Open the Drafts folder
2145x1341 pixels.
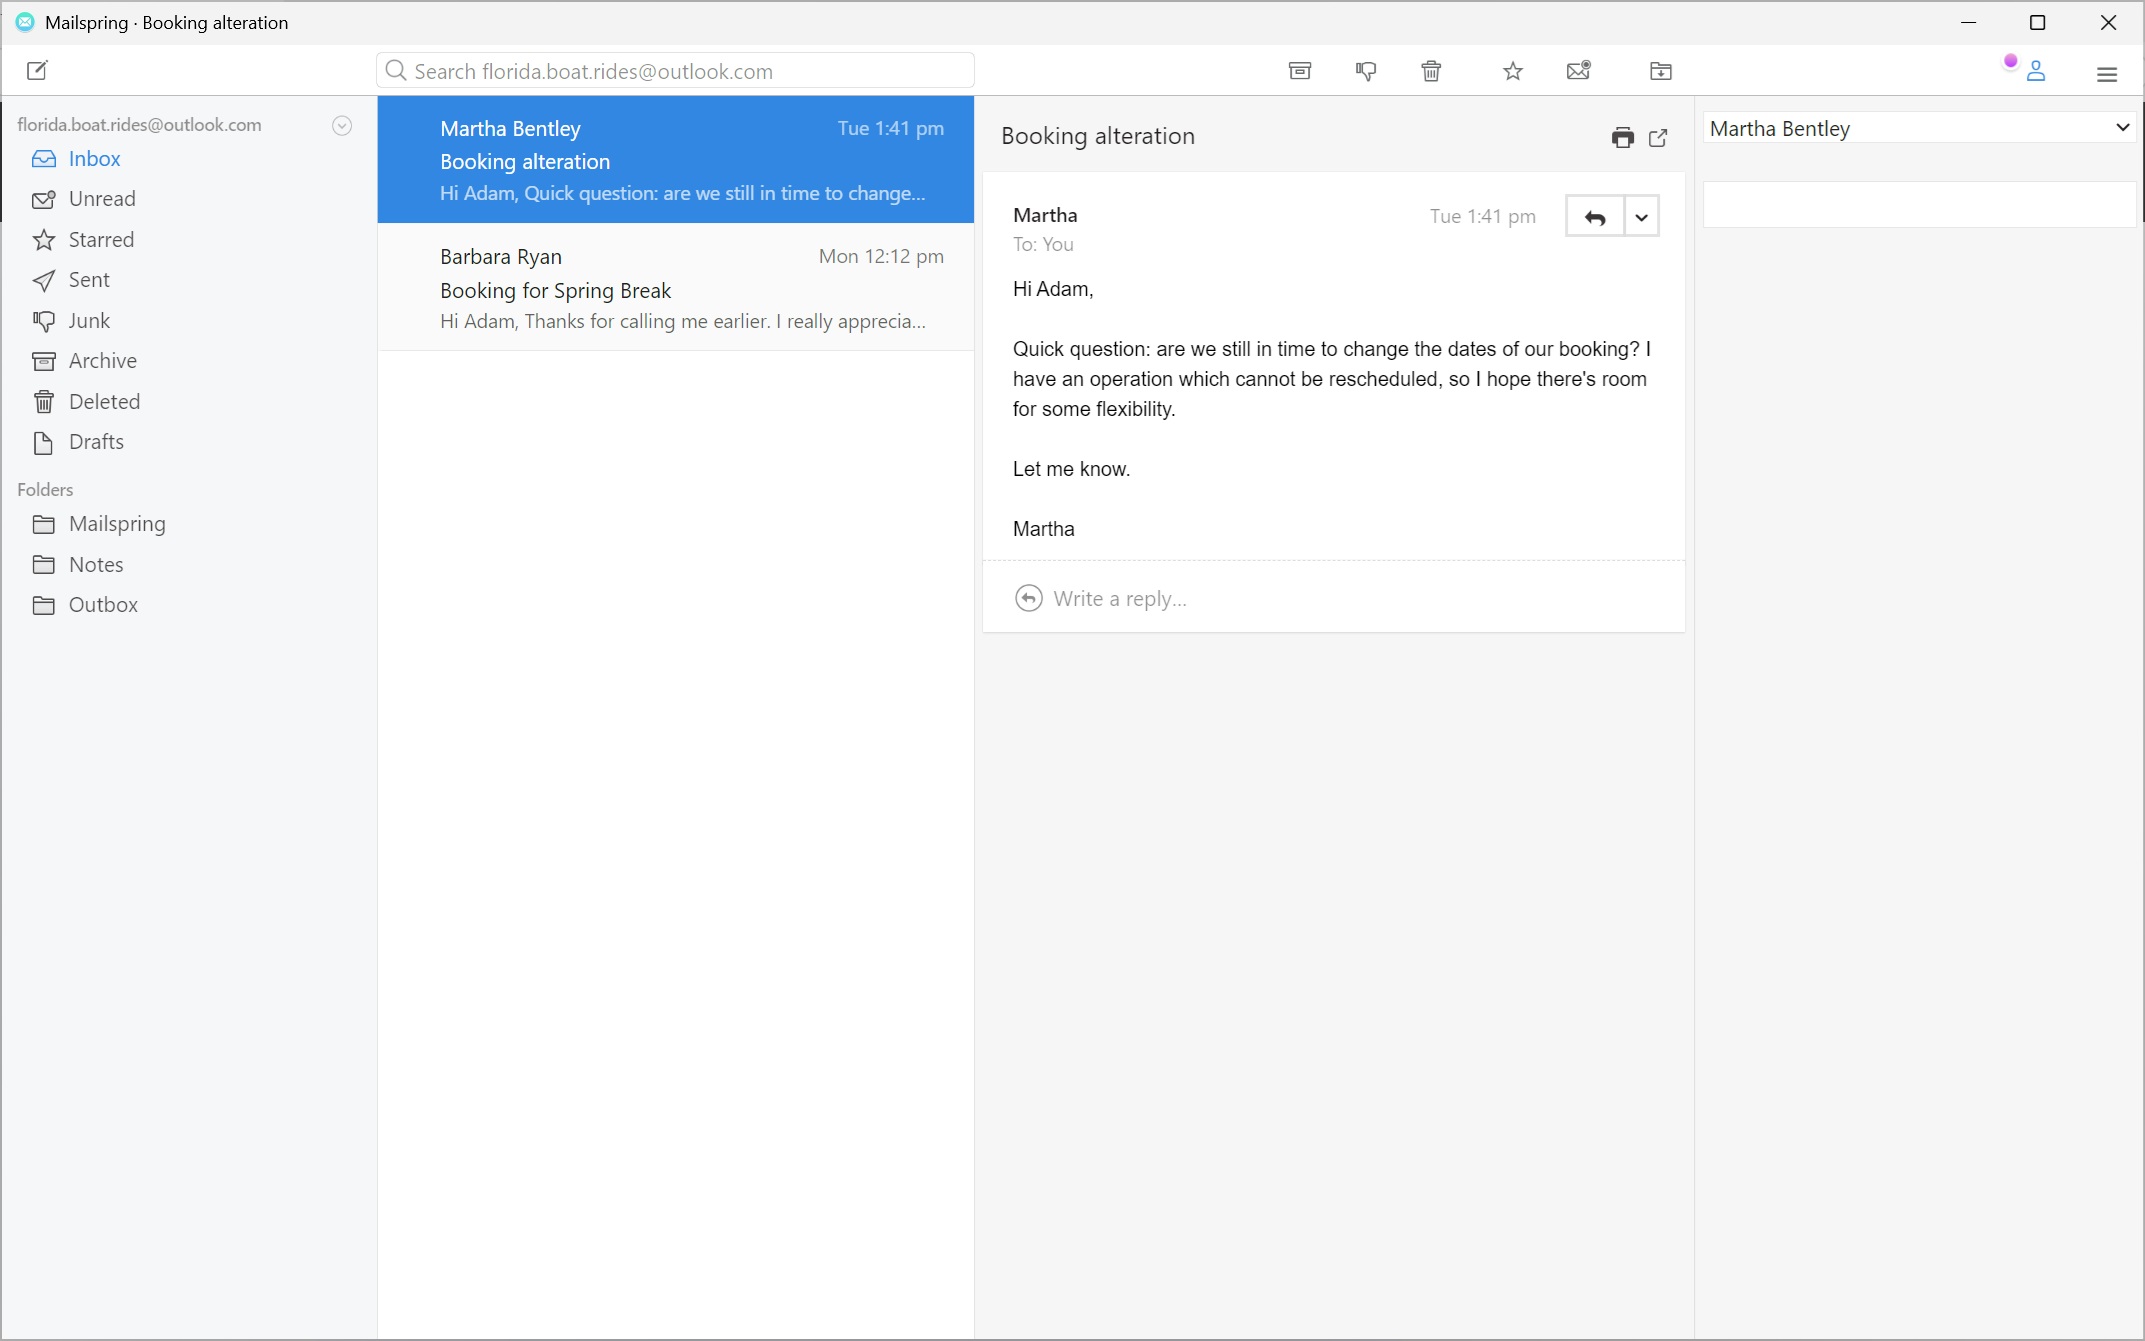(x=95, y=442)
